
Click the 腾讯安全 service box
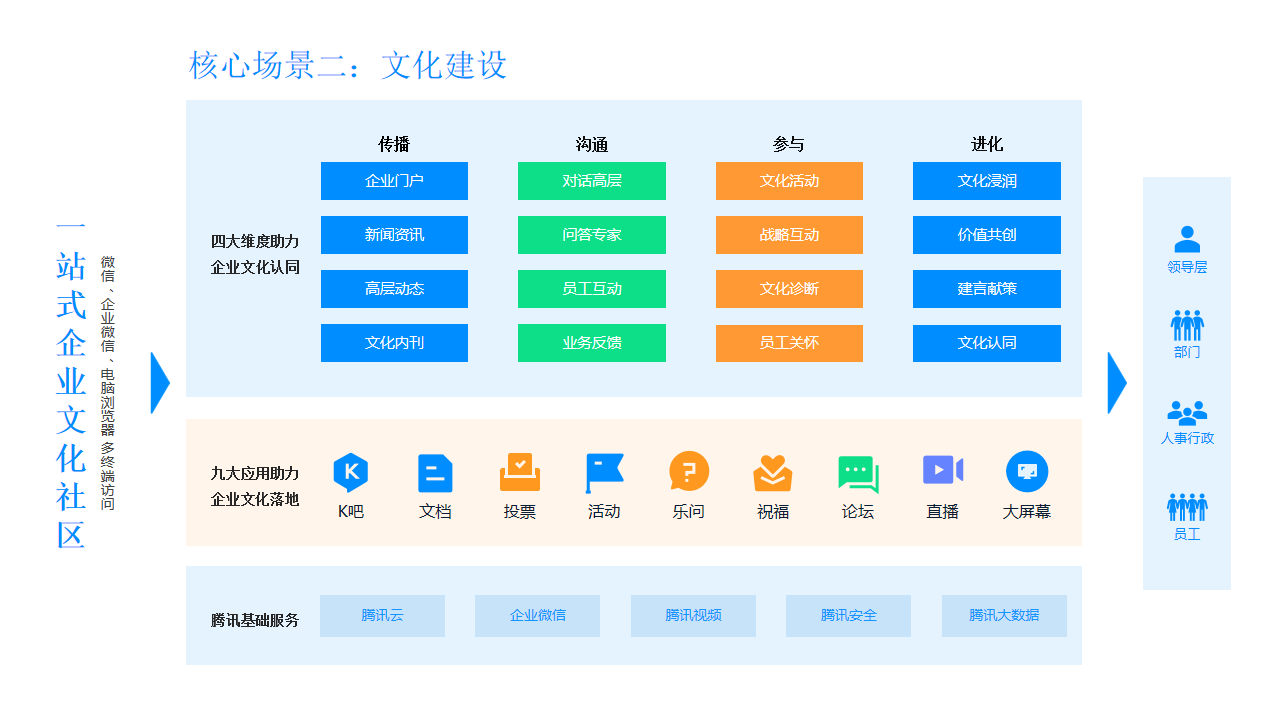tap(849, 616)
